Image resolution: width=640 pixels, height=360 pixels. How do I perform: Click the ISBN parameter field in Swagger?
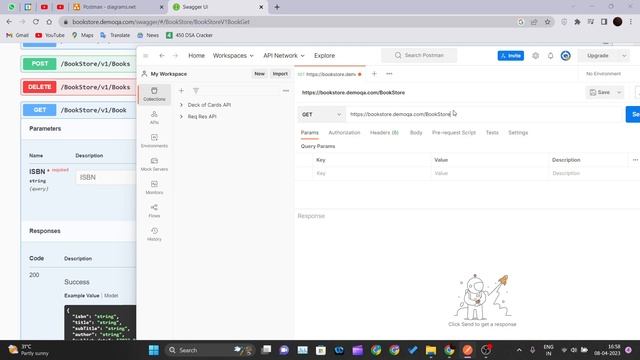coord(106,178)
